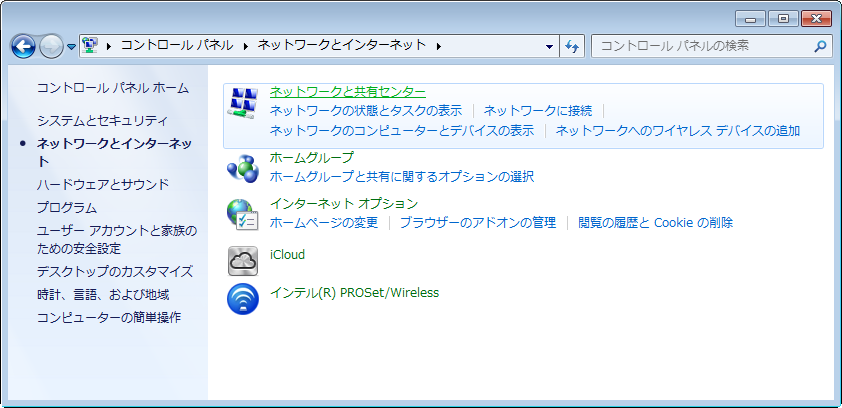Open プログラム category
842x408 pixels.
67,207
